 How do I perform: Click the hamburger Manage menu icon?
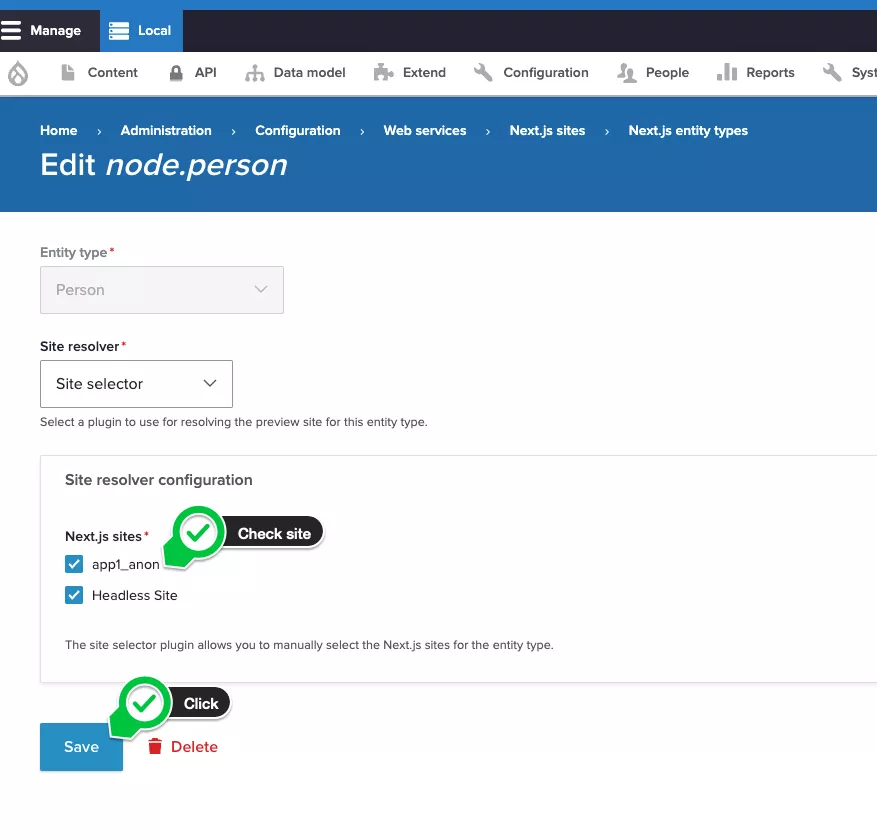point(11,30)
